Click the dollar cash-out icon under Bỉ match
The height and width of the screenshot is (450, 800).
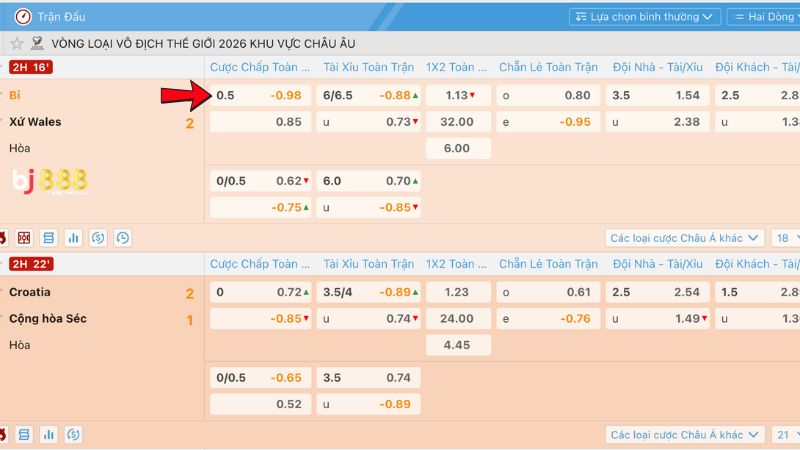coord(98,238)
